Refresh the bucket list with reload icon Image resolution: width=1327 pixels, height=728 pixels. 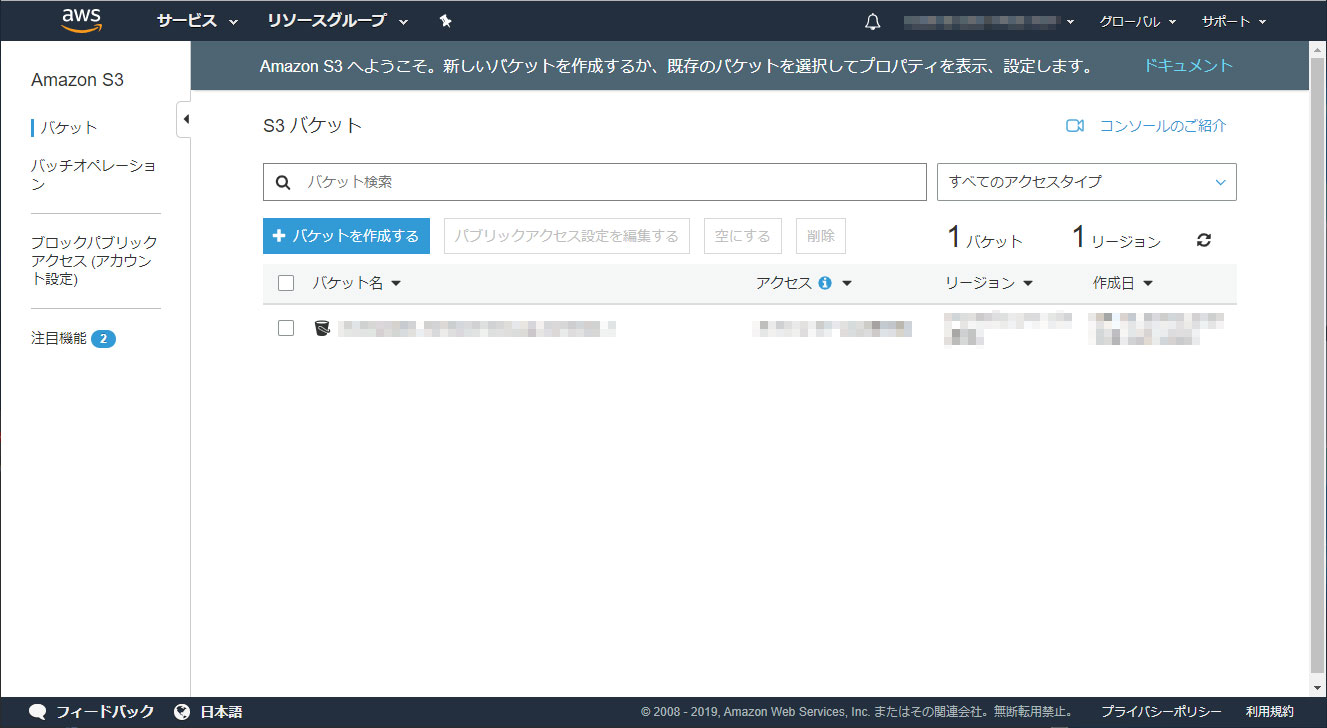click(x=1204, y=240)
